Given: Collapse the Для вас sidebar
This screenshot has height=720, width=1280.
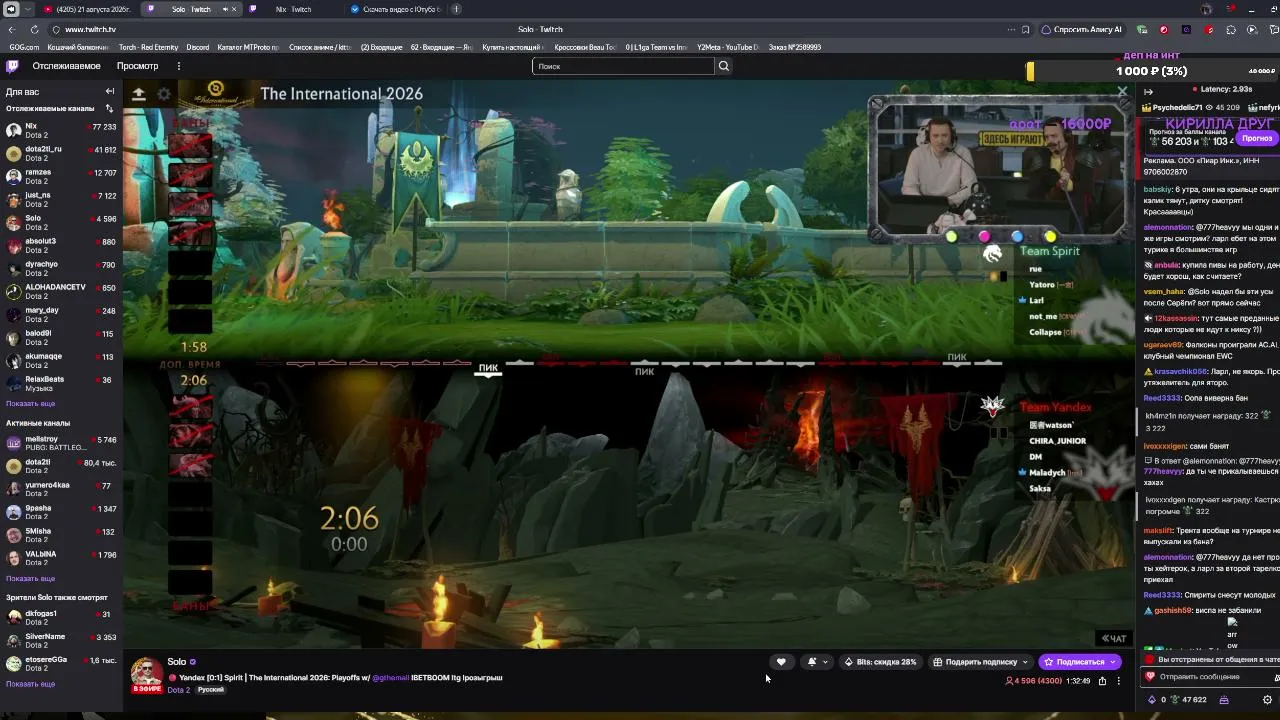Looking at the screenshot, I should pyautogui.click(x=110, y=92).
